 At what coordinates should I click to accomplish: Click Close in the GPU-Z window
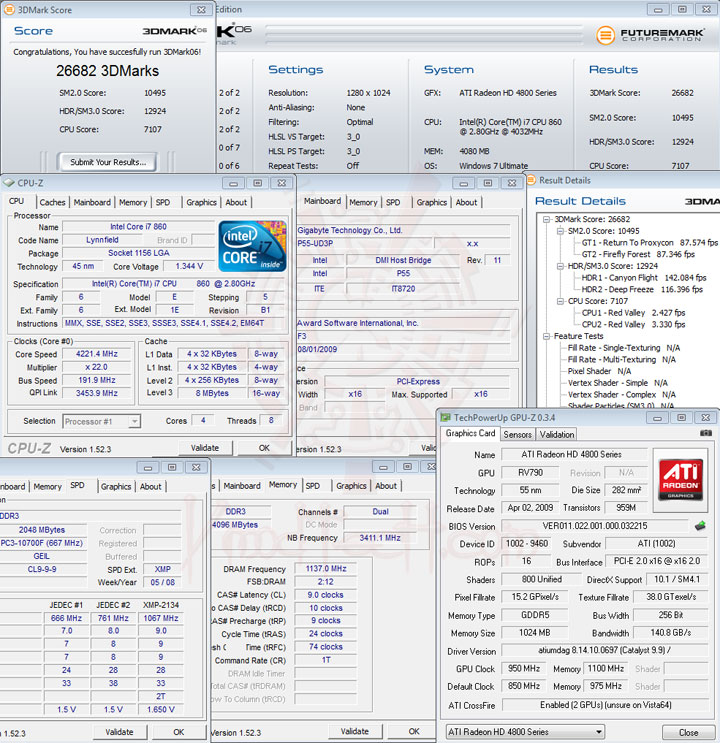pyautogui.click(x=688, y=733)
